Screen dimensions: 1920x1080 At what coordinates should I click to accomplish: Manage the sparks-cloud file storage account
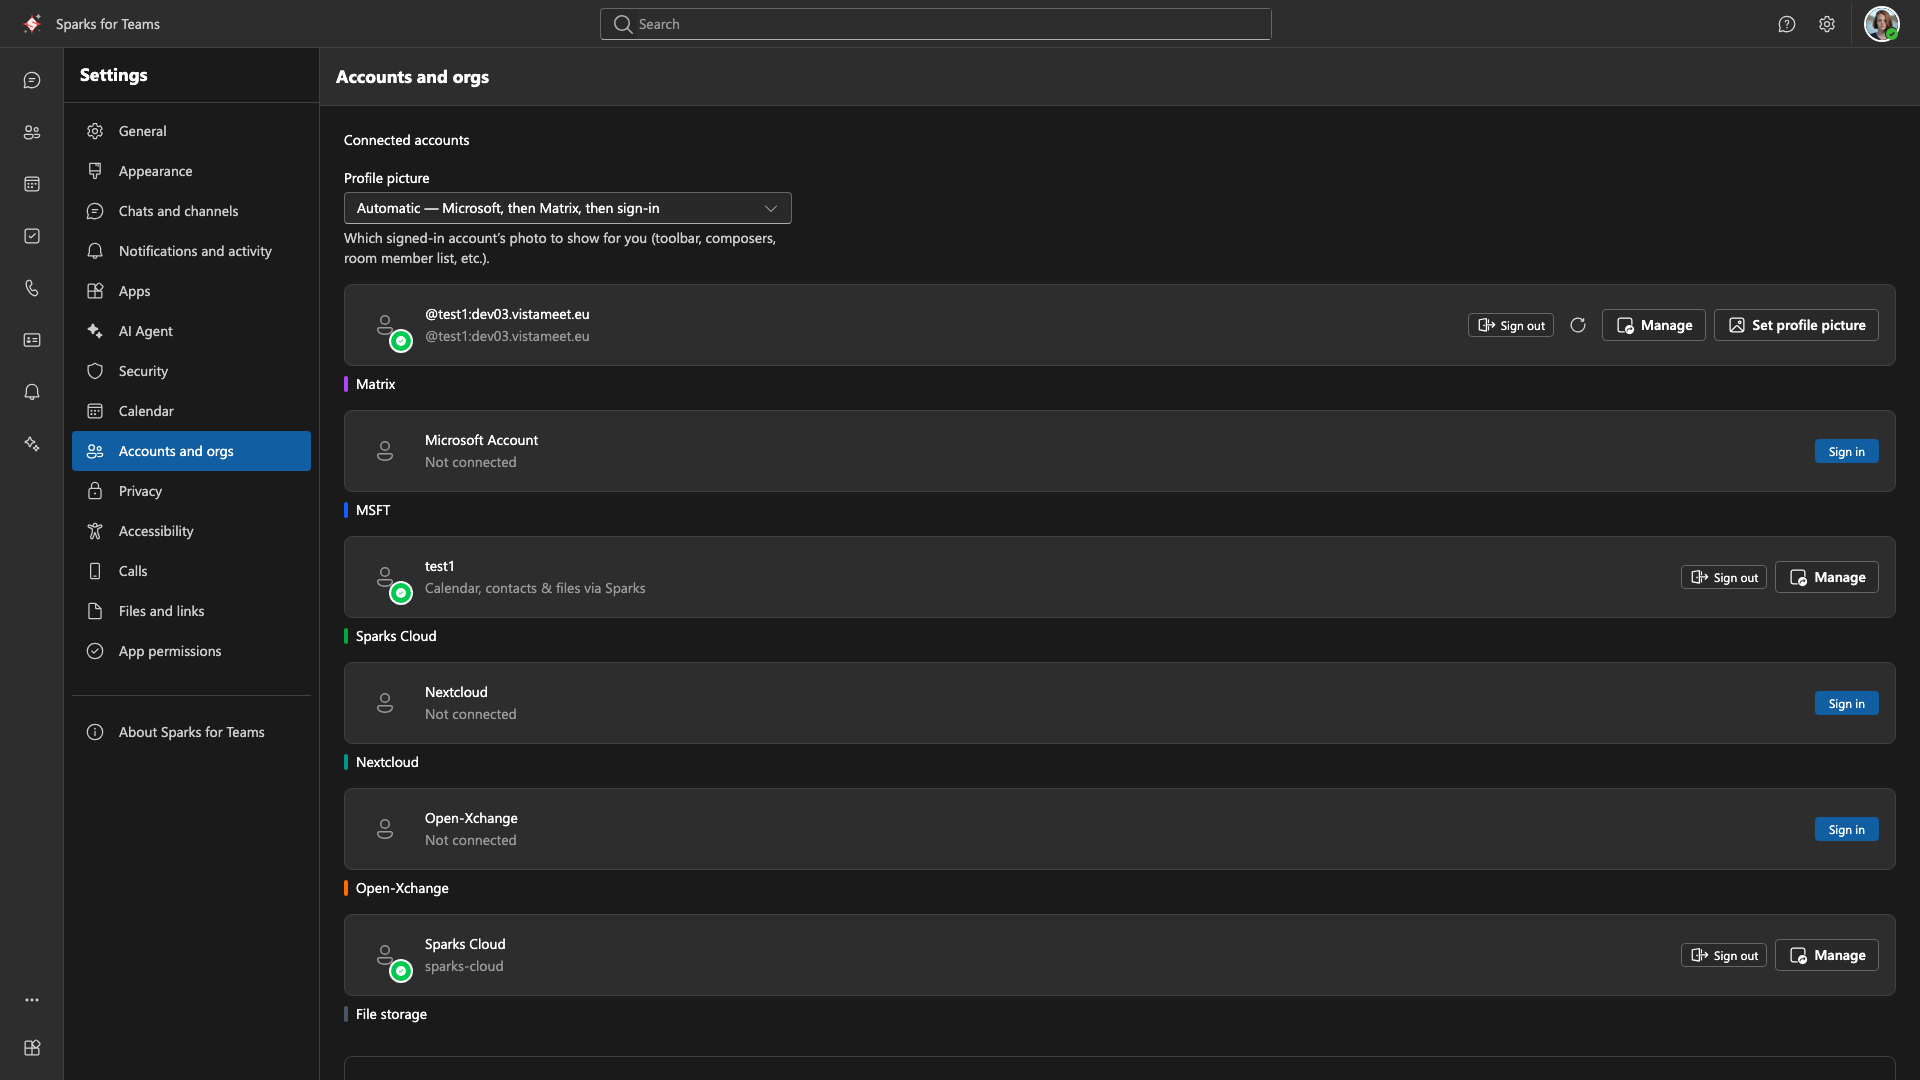coord(1826,955)
